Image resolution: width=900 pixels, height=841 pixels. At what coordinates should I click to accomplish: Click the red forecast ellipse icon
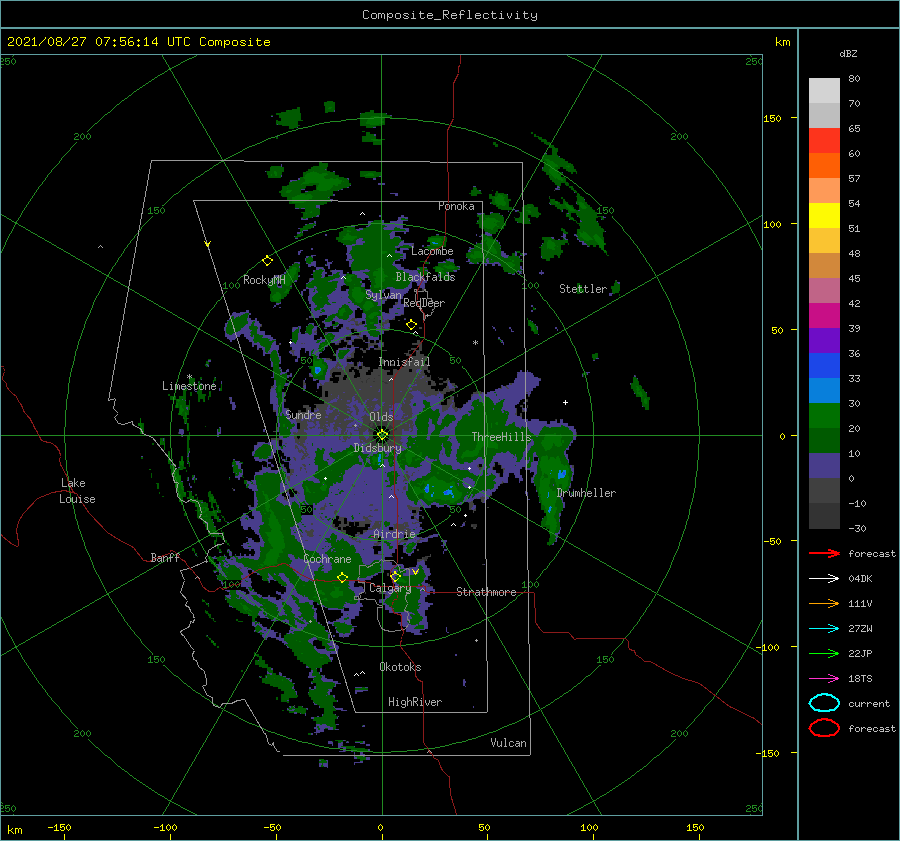point(824,728)
